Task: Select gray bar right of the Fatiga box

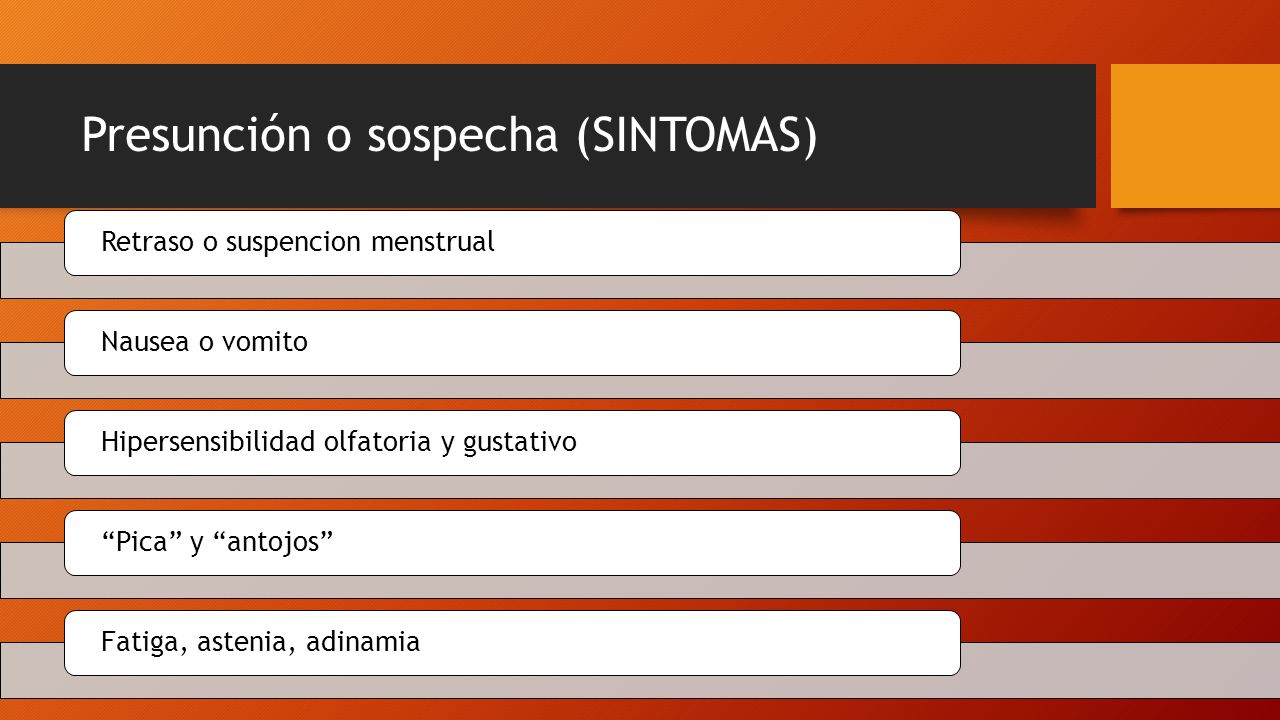Action: tap(1120, 670)
